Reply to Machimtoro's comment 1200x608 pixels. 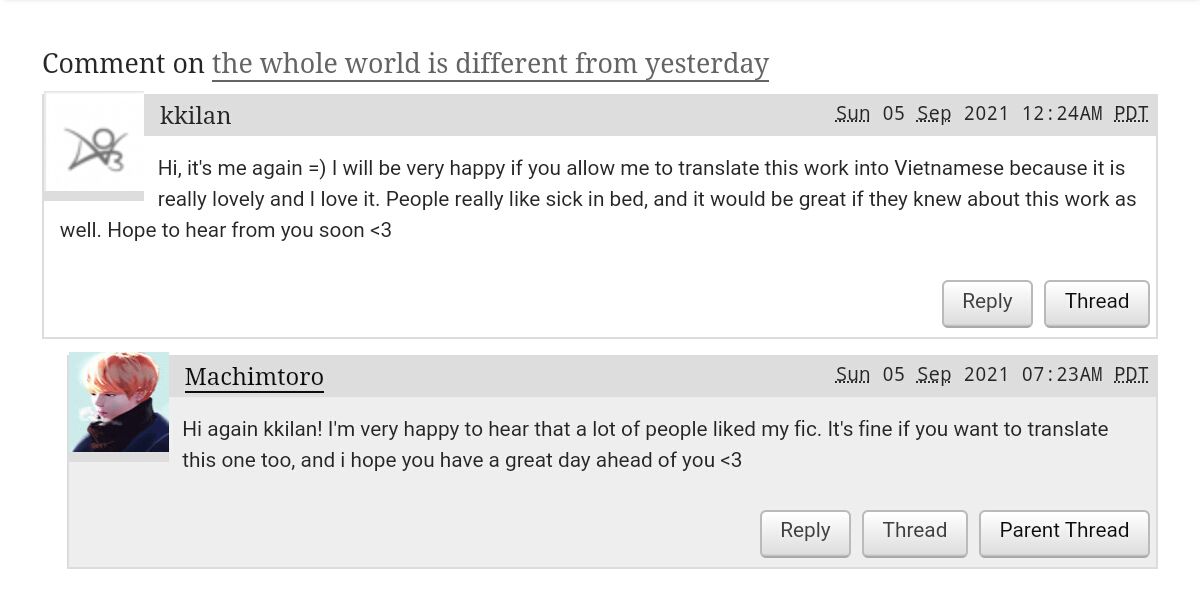tap(805, 531)
